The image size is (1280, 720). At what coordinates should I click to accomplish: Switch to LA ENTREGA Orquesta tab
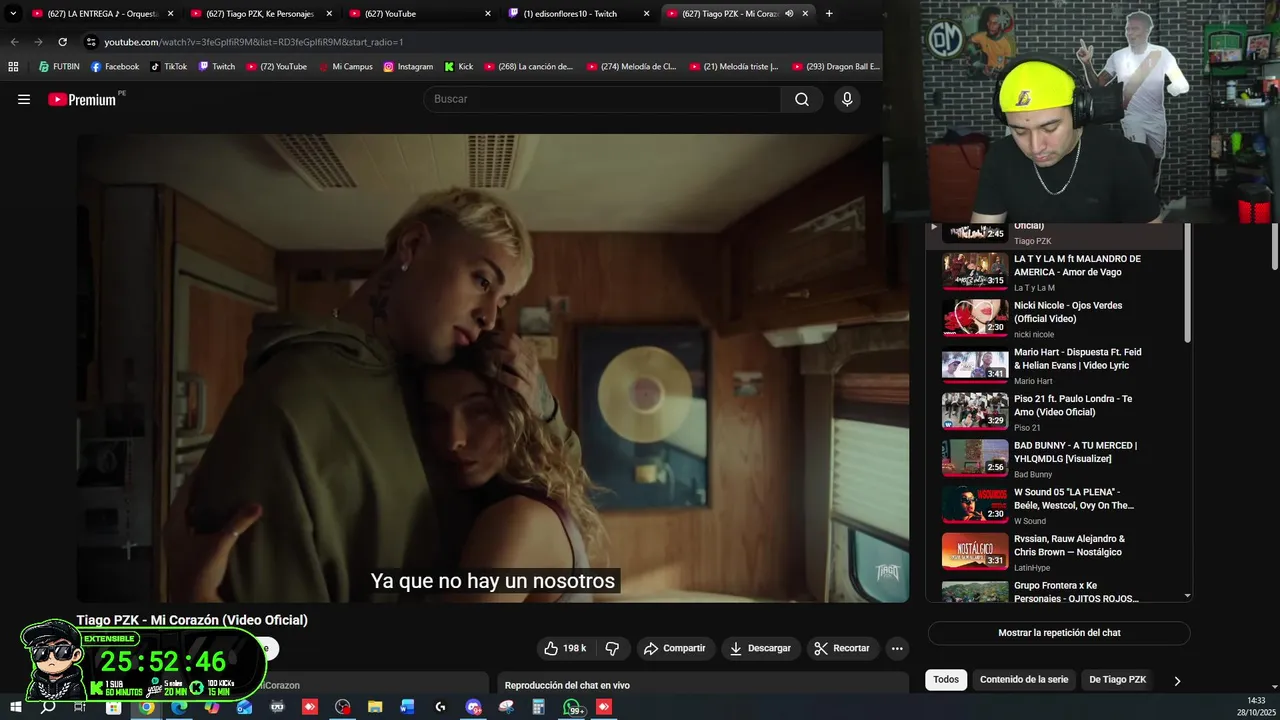pos(102,14)
